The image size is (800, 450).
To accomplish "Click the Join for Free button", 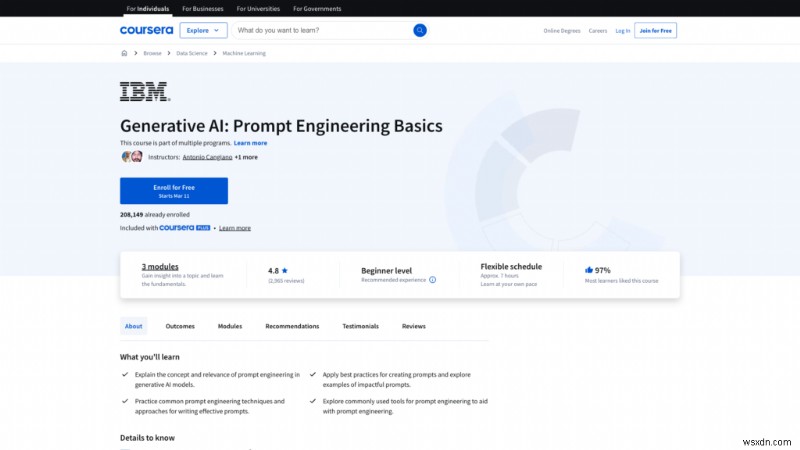I will 655,31.
